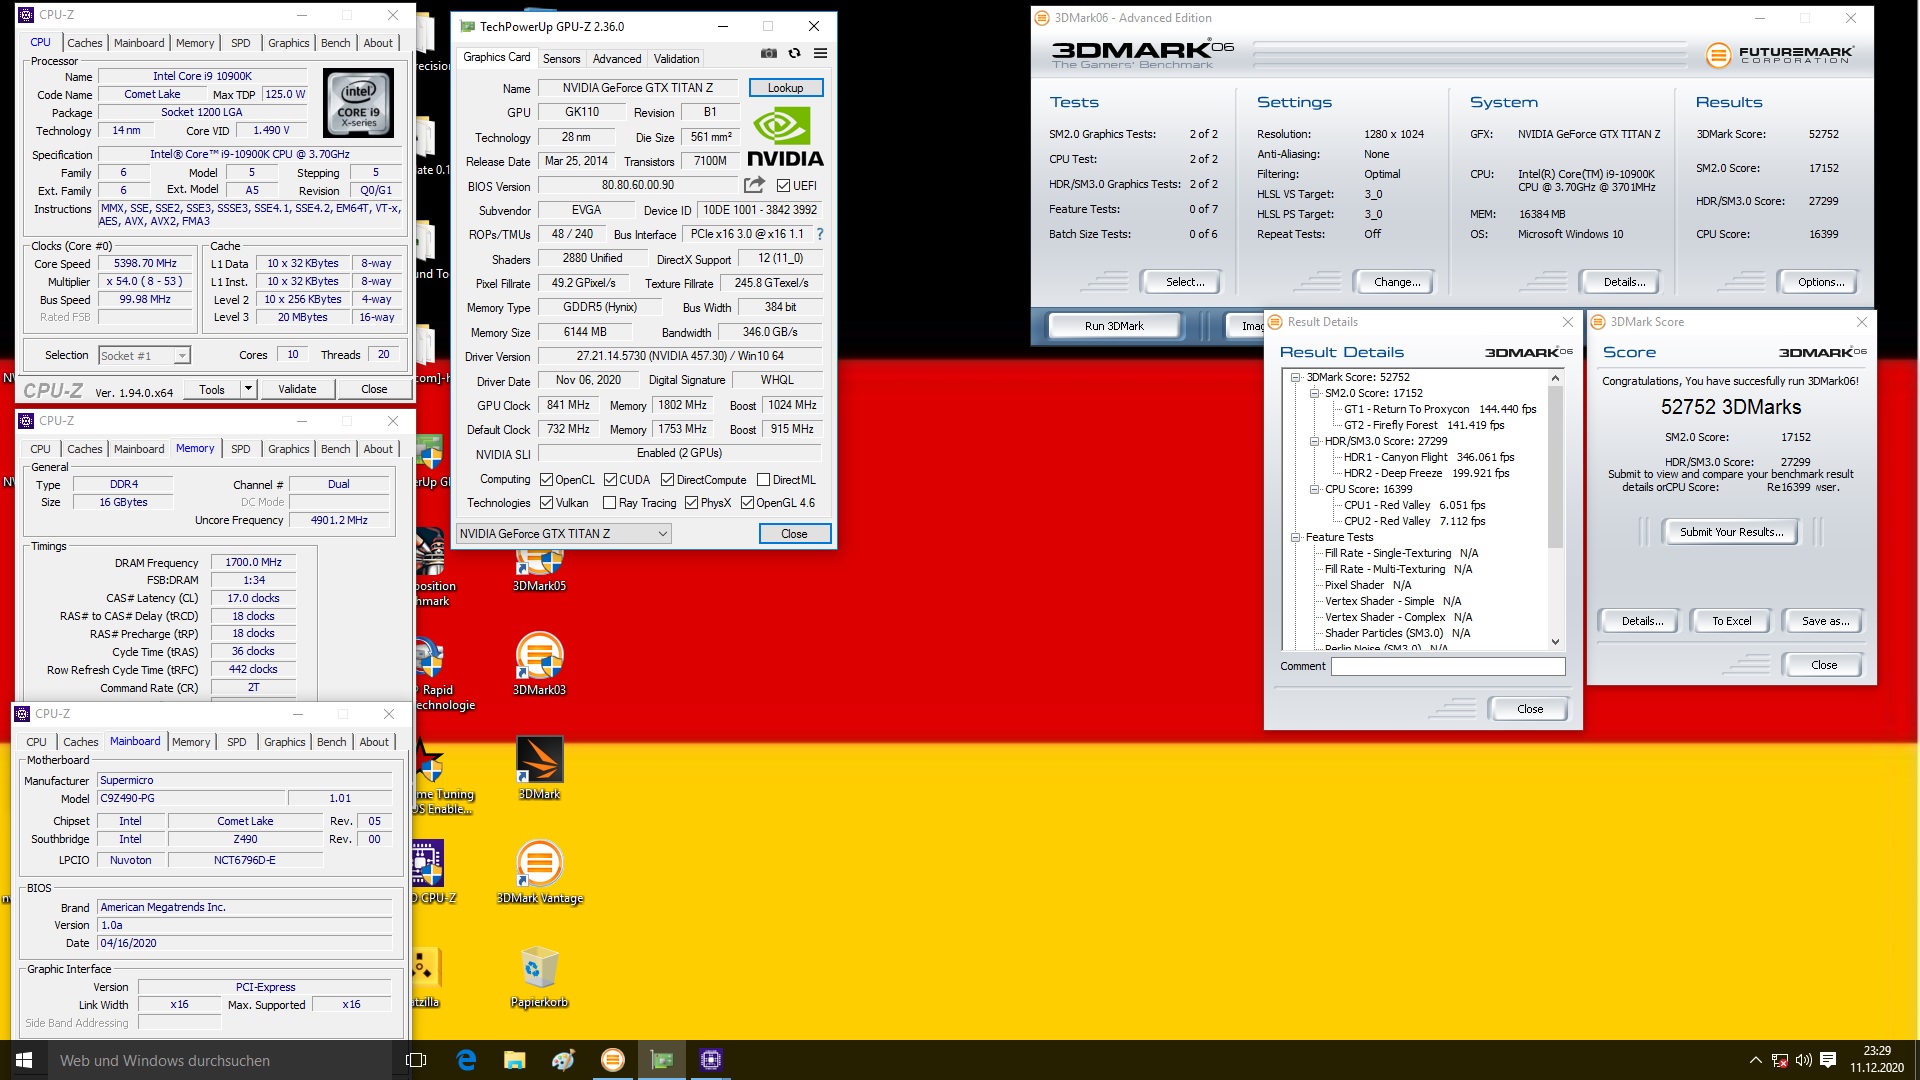Click the Windows search box on taskbar

point(220,1060)
